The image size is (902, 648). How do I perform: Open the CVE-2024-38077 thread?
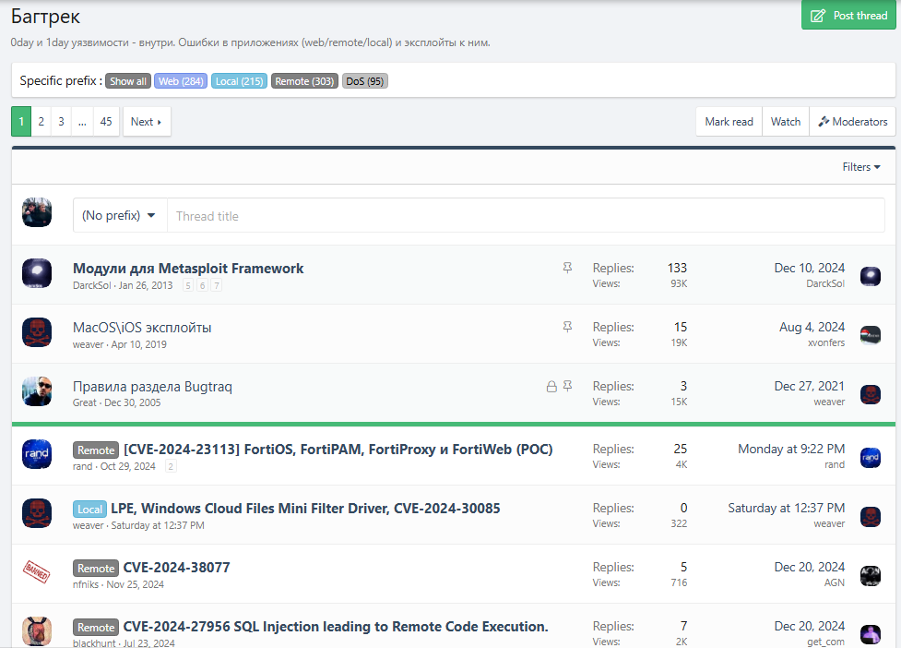177,567
